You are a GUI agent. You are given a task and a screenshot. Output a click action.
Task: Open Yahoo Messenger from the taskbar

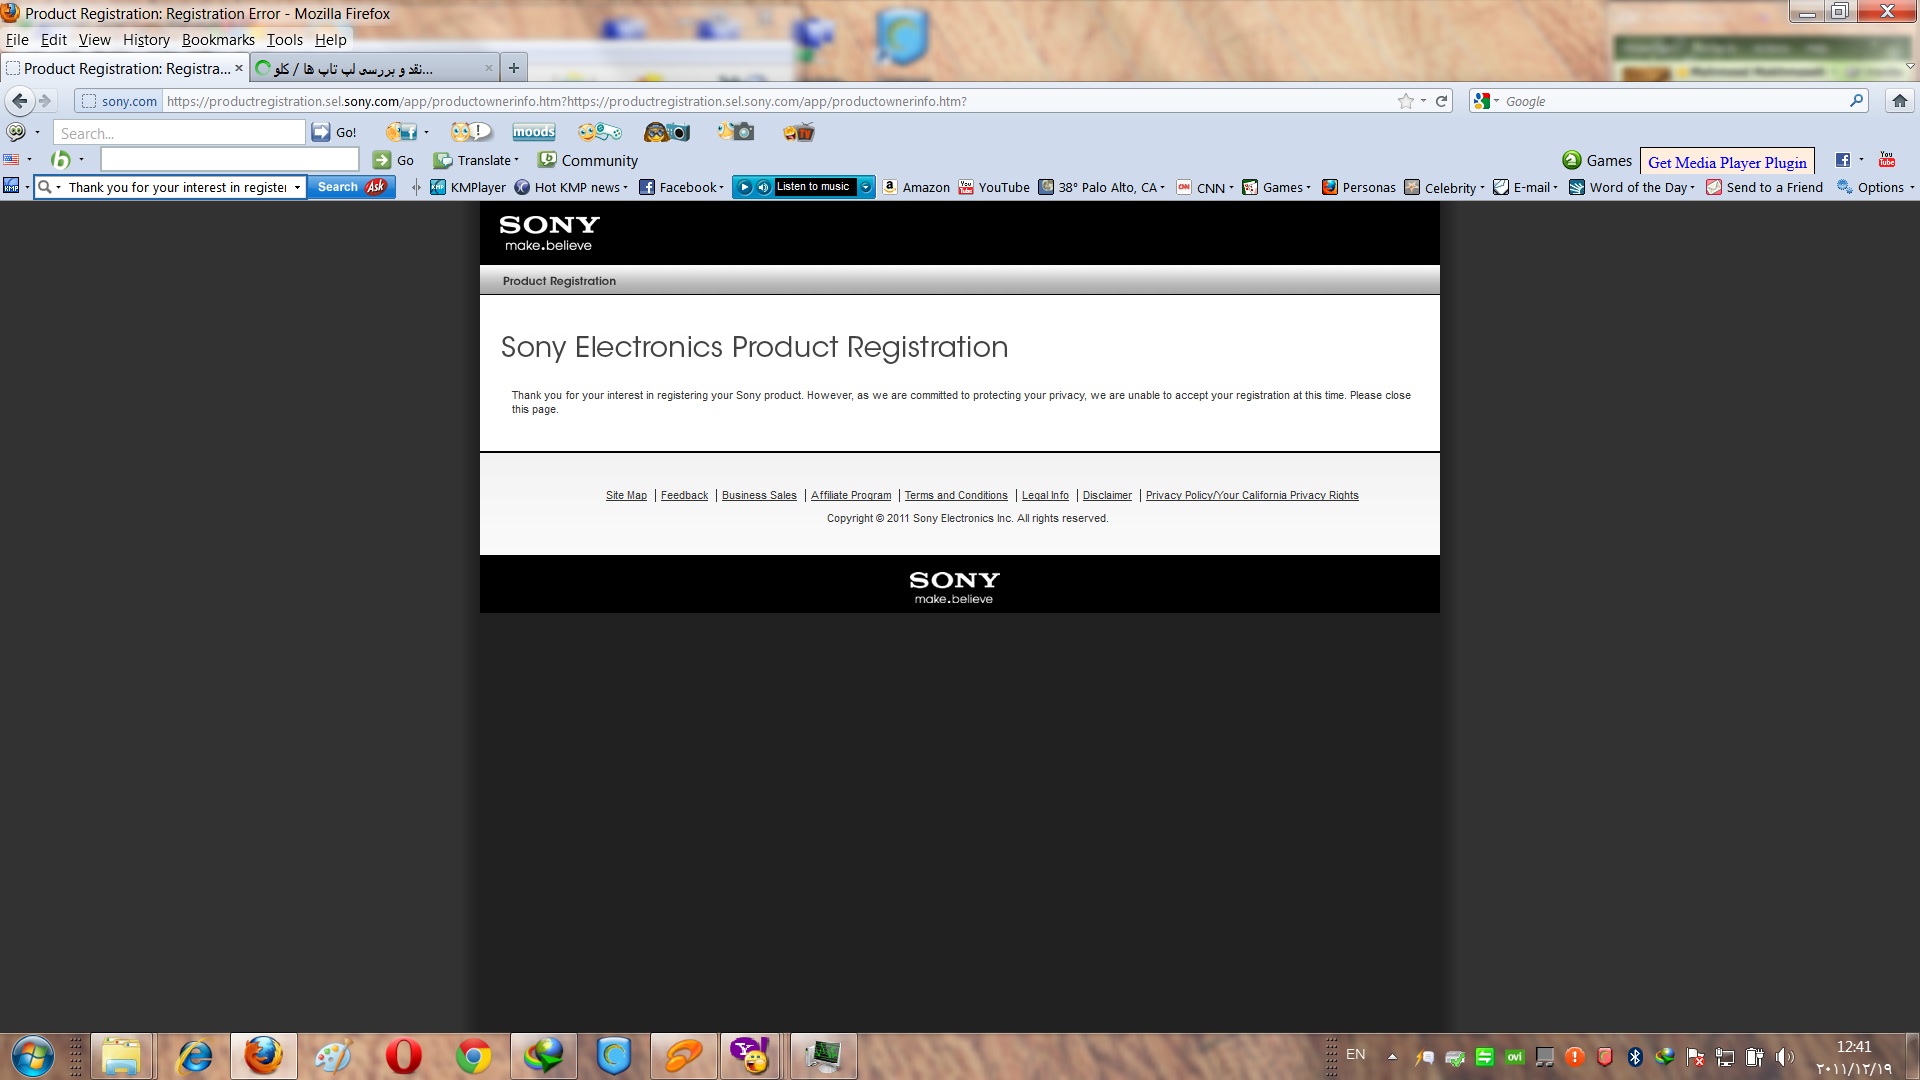[752, 1056]
